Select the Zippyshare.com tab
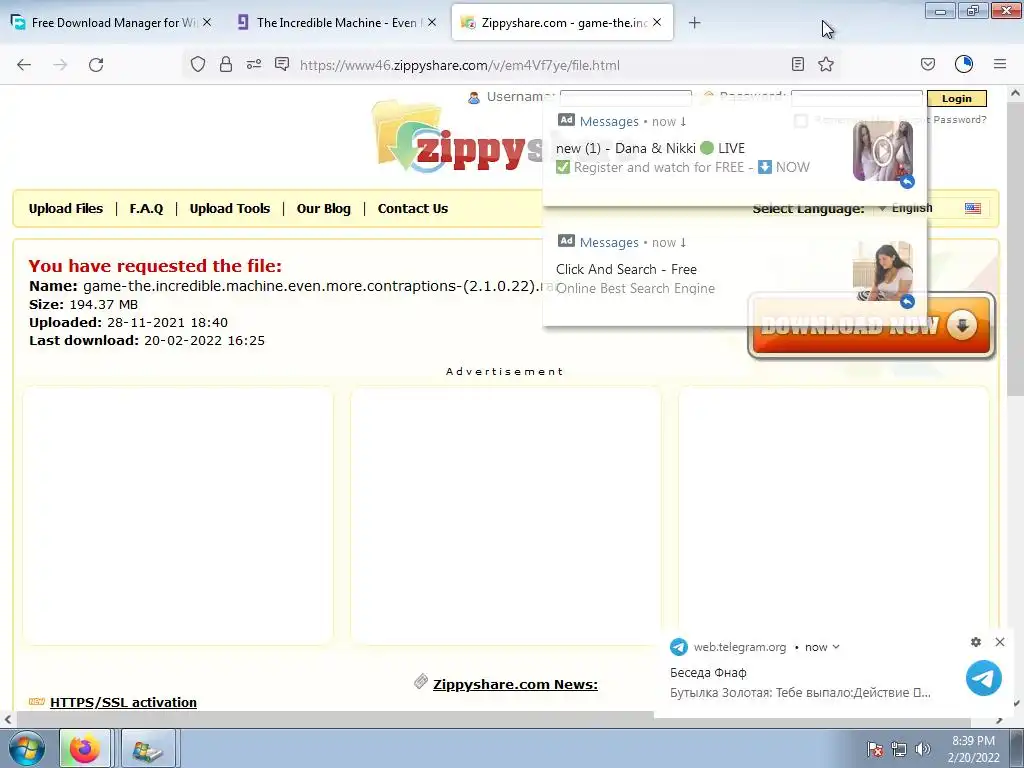Screen dimensions: 1024x768 click(x=562, y=23)
